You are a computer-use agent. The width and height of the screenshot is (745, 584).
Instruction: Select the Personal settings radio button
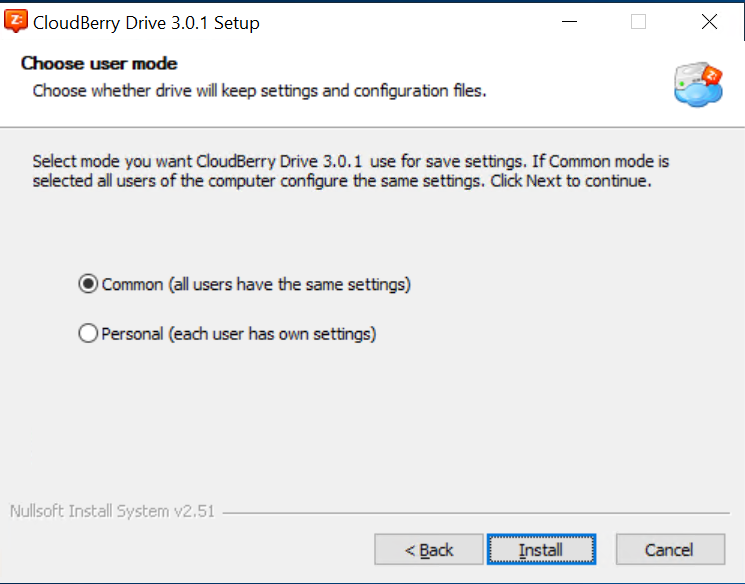(x=88, y=334)
